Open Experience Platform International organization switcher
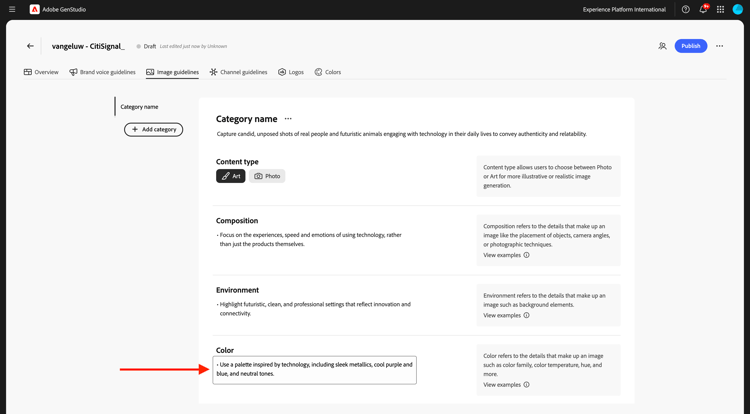Viewport: 750px width, 414px height. pos(624,9)
